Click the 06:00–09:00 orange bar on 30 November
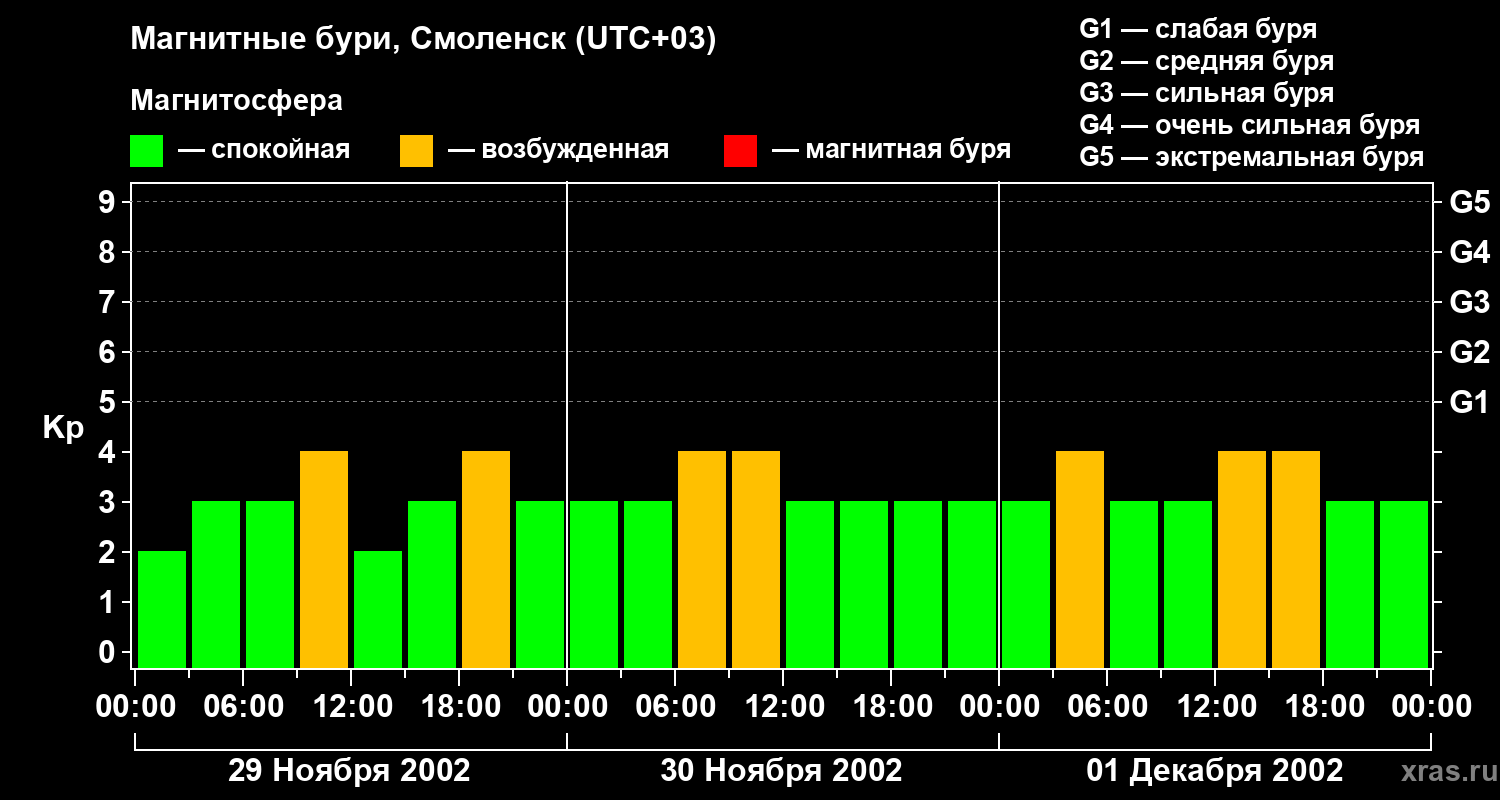 702,559
